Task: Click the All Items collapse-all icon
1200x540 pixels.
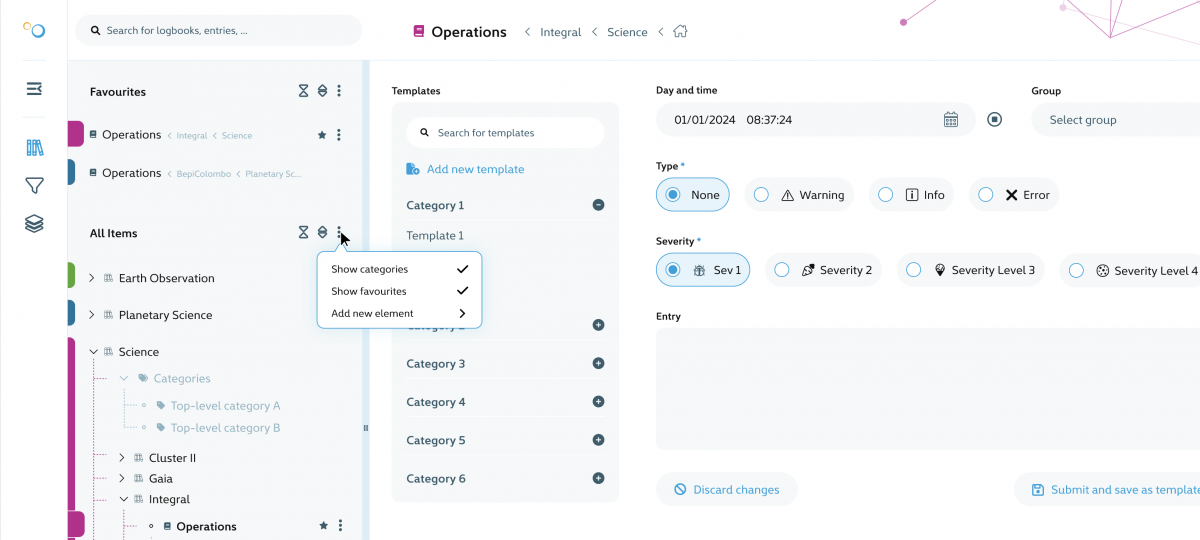Action: 322,232
